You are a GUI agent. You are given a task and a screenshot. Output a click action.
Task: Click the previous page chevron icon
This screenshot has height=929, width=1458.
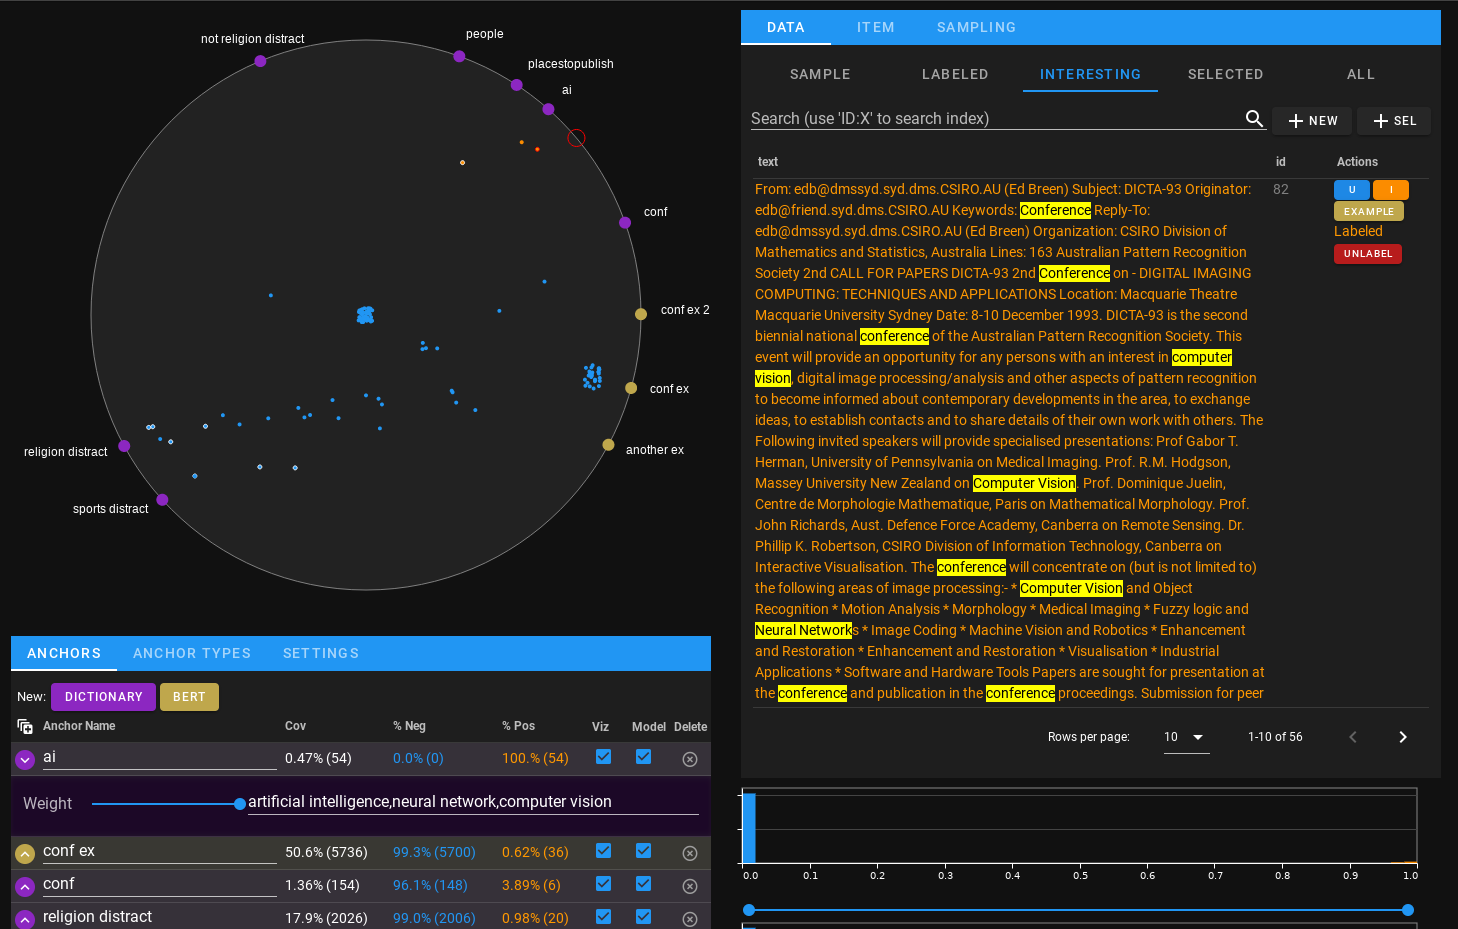(x=1352, y=737)
